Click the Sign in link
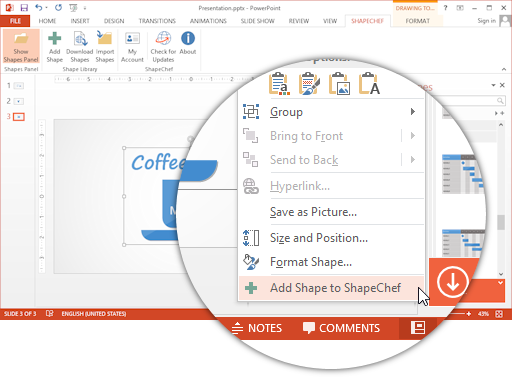The image size is (512, 377). tap(486, 21)
